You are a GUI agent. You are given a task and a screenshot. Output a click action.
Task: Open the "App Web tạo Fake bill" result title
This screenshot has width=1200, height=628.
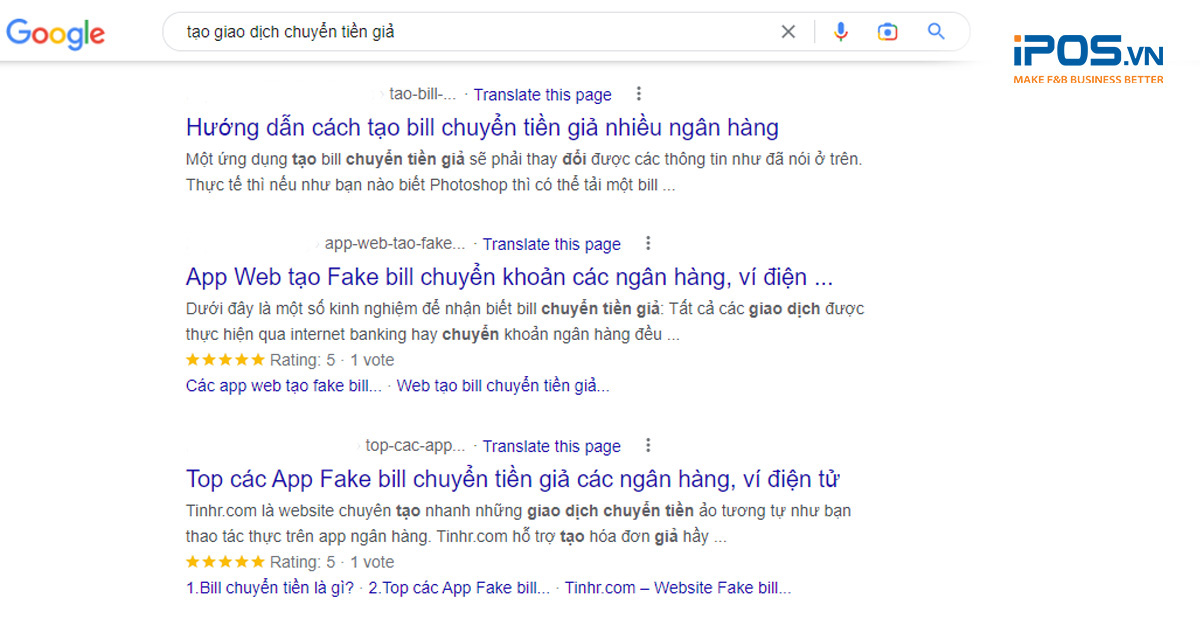tap(509, 277)
